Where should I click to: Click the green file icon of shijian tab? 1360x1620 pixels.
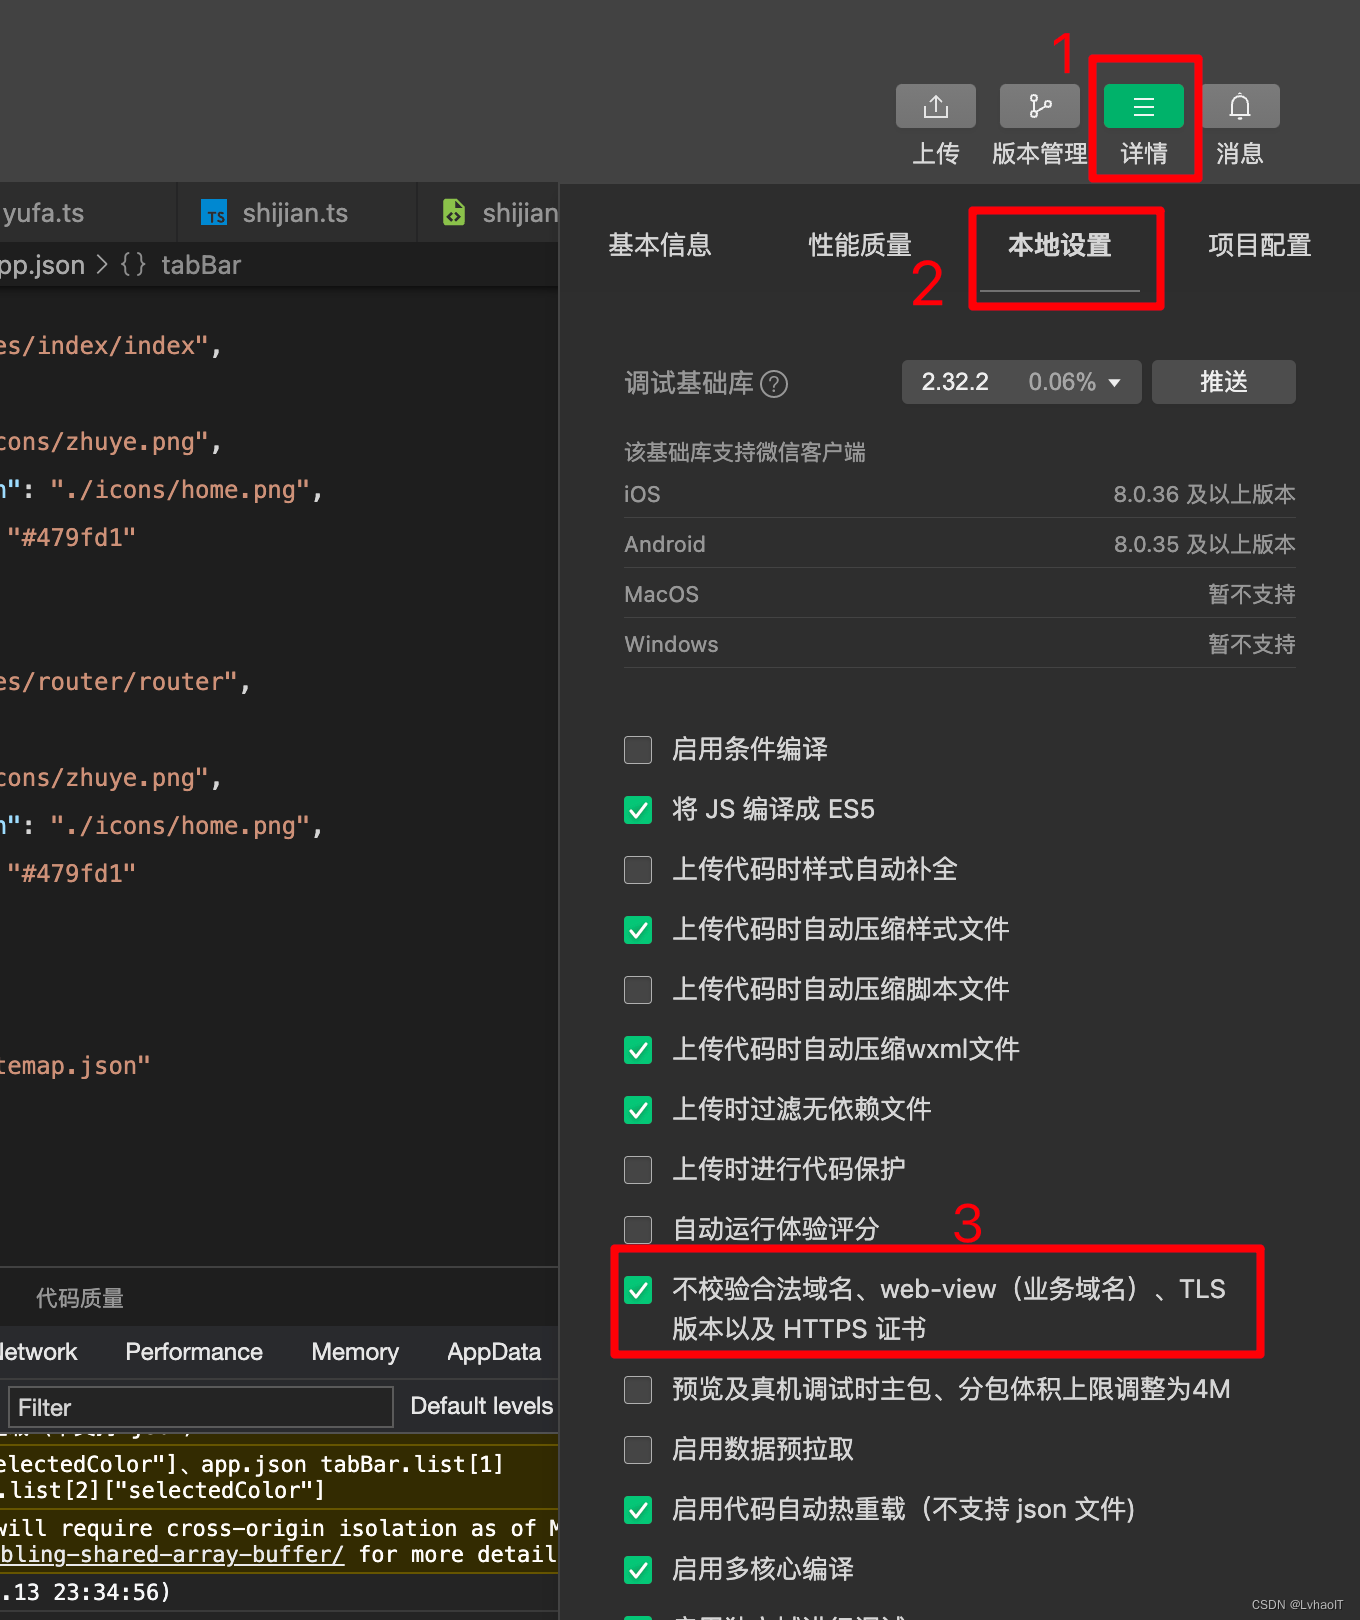(x=454, y=212)
